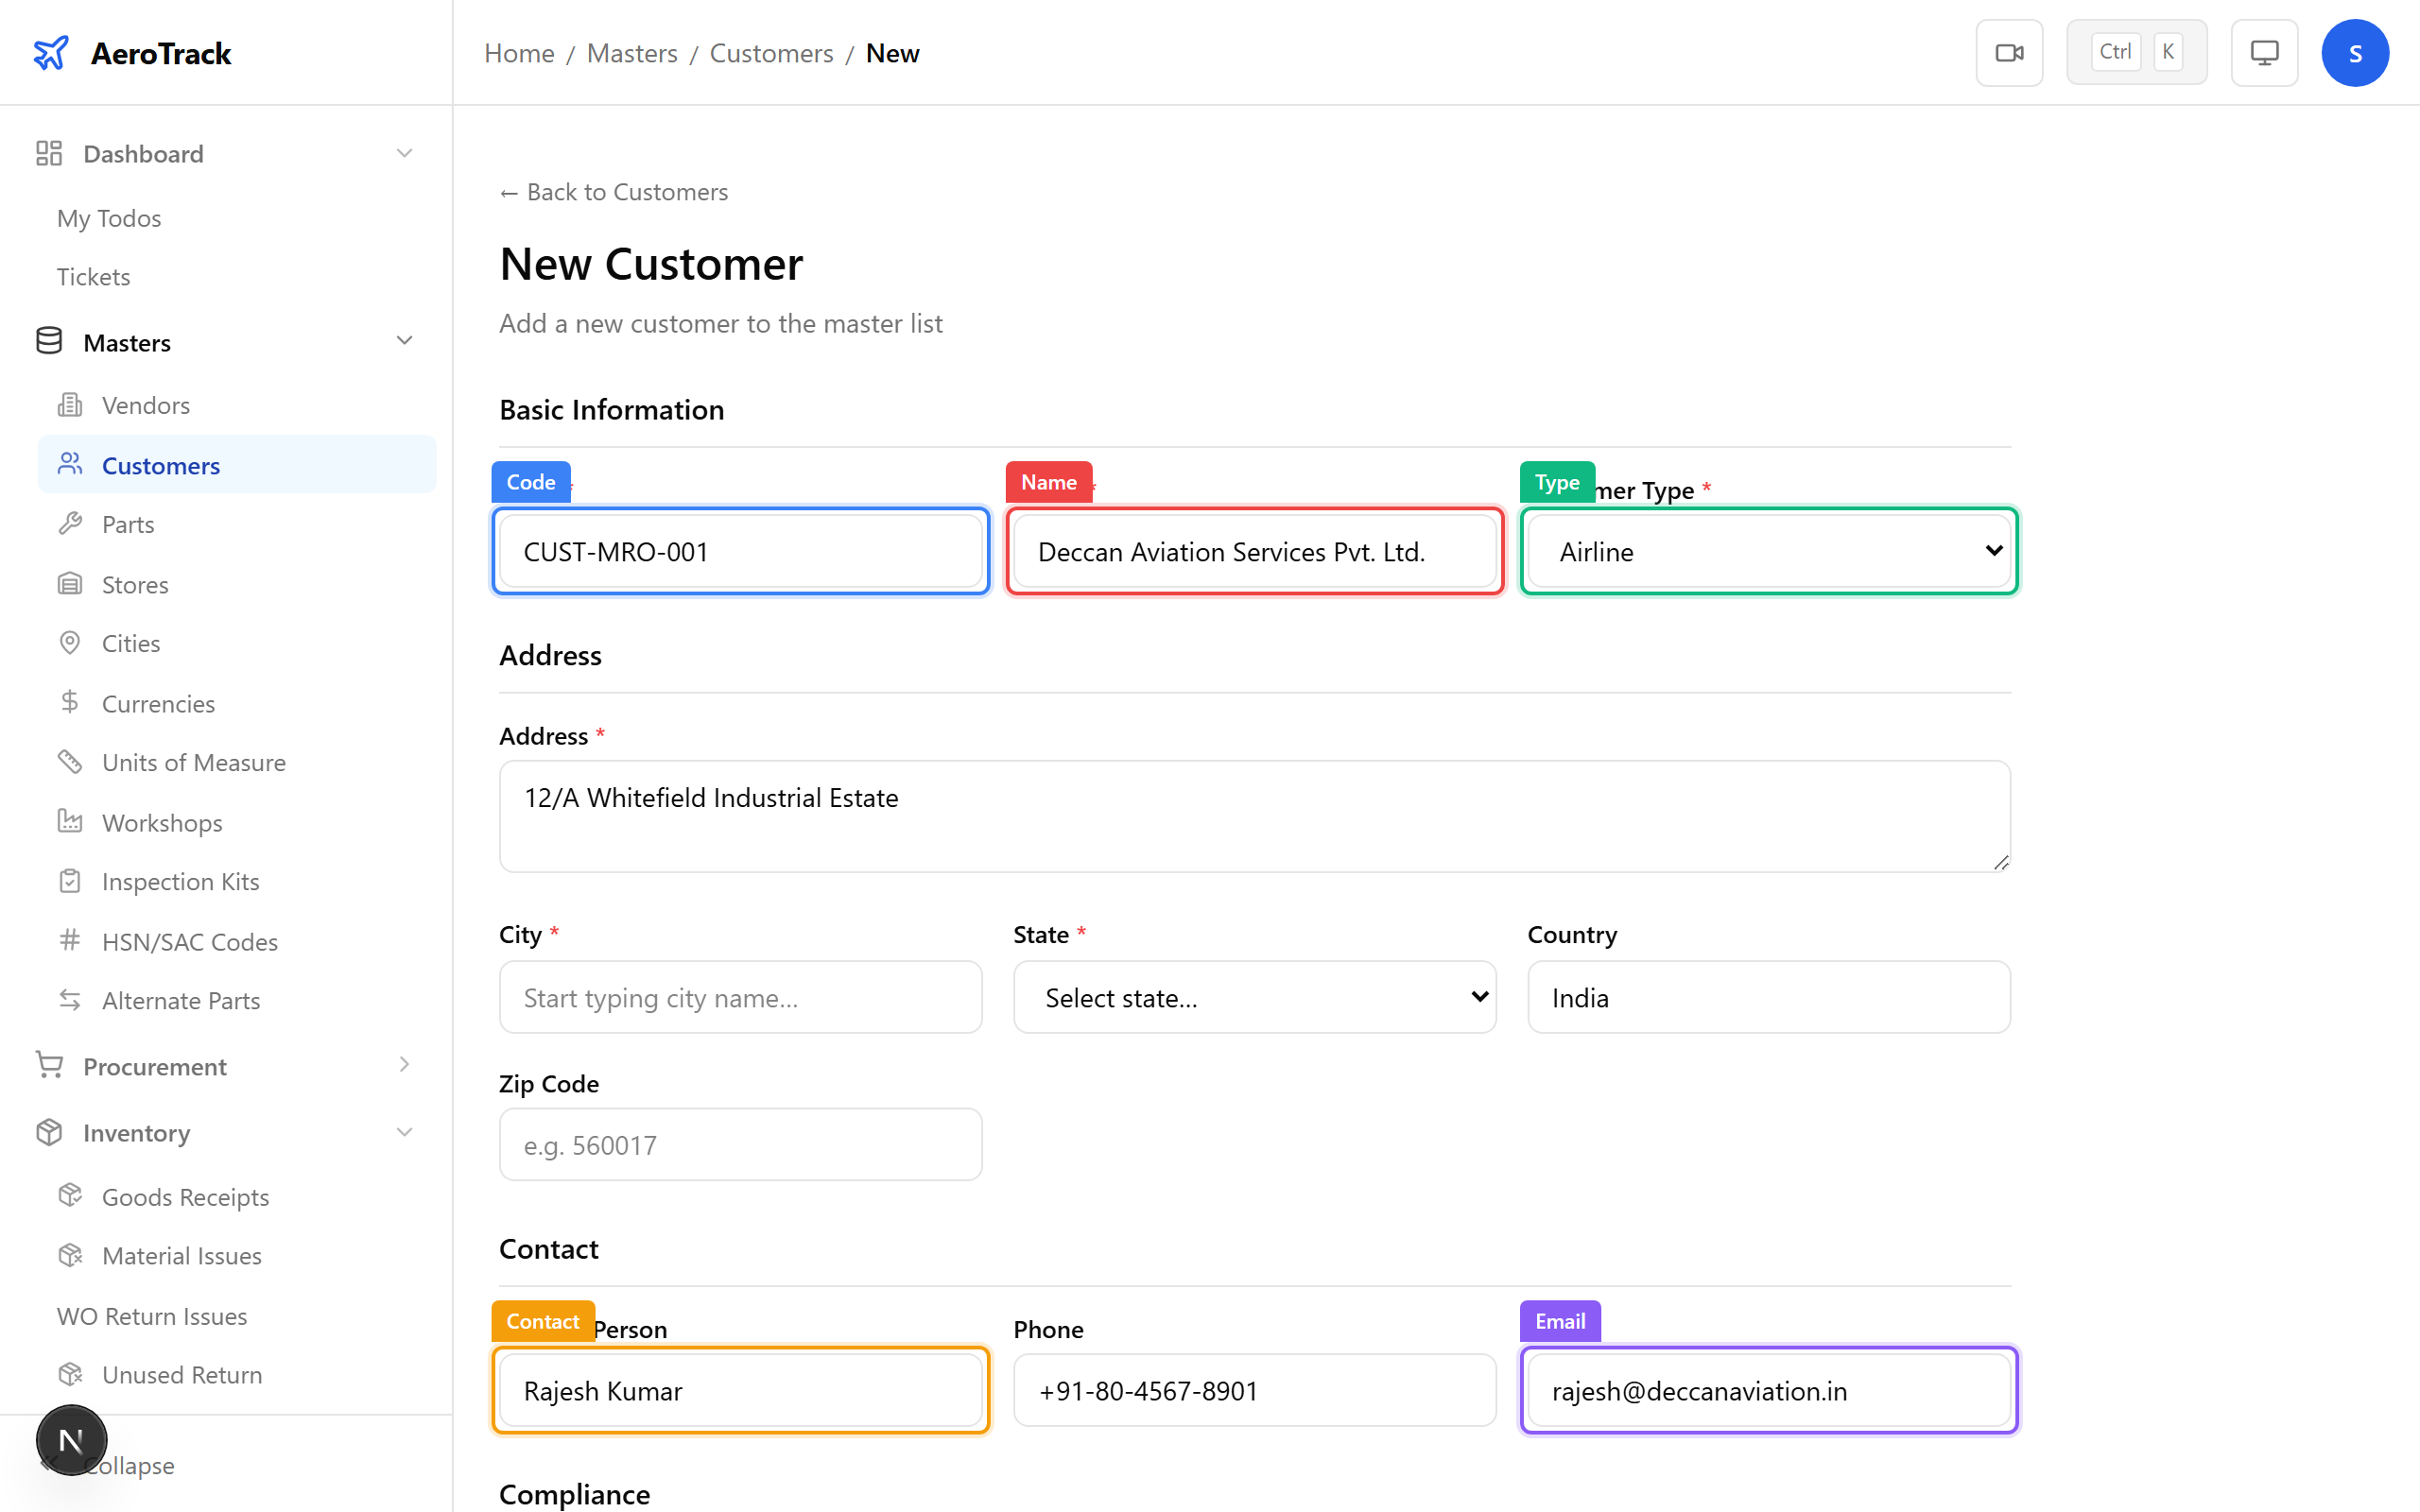Open the State selection dropdown
The height and width of the screenshot is (1512, 2420).
click(1253, 997)
